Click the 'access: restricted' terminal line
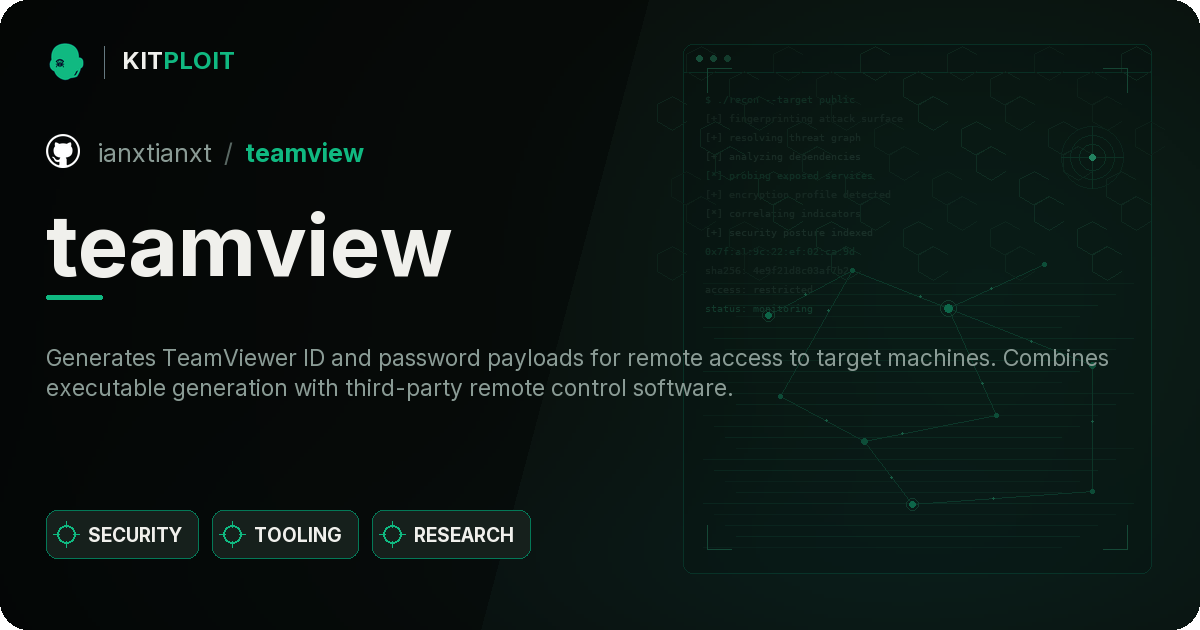Image resolution: width=1200 pixels, height=630 pixels. (759, 290)
